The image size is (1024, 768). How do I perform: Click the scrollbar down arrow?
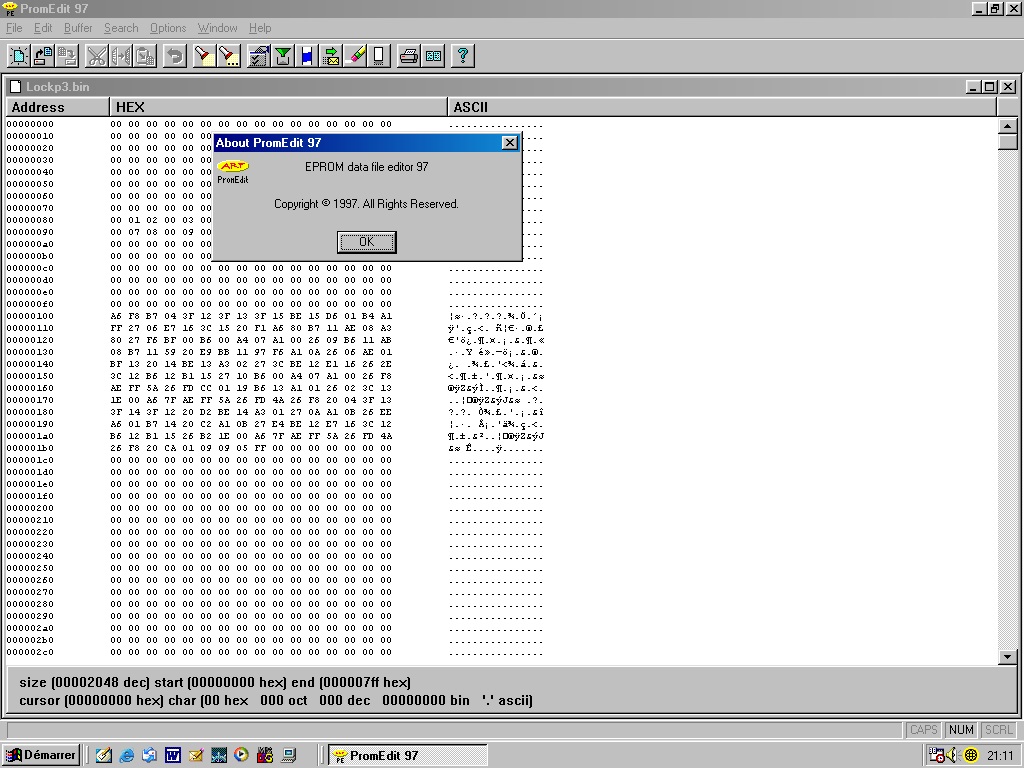[1008, 657]
